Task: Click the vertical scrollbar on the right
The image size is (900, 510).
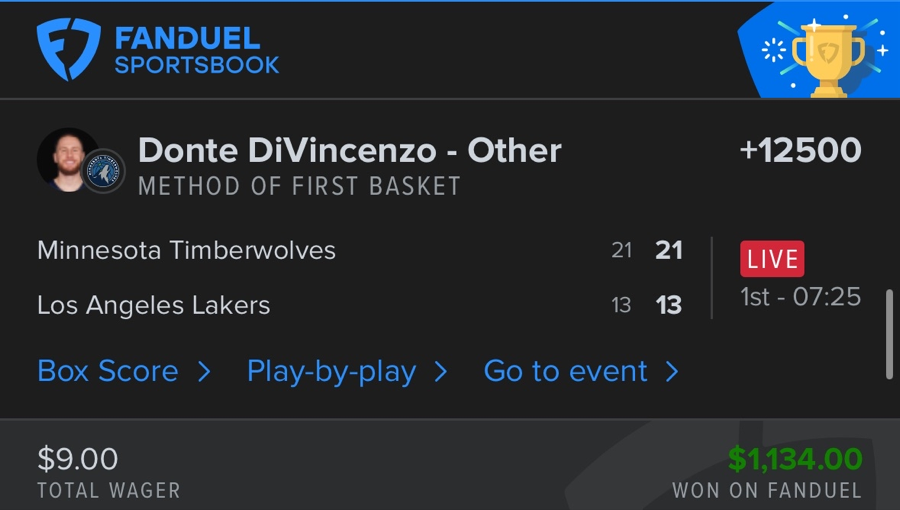Action: point(889,335)
